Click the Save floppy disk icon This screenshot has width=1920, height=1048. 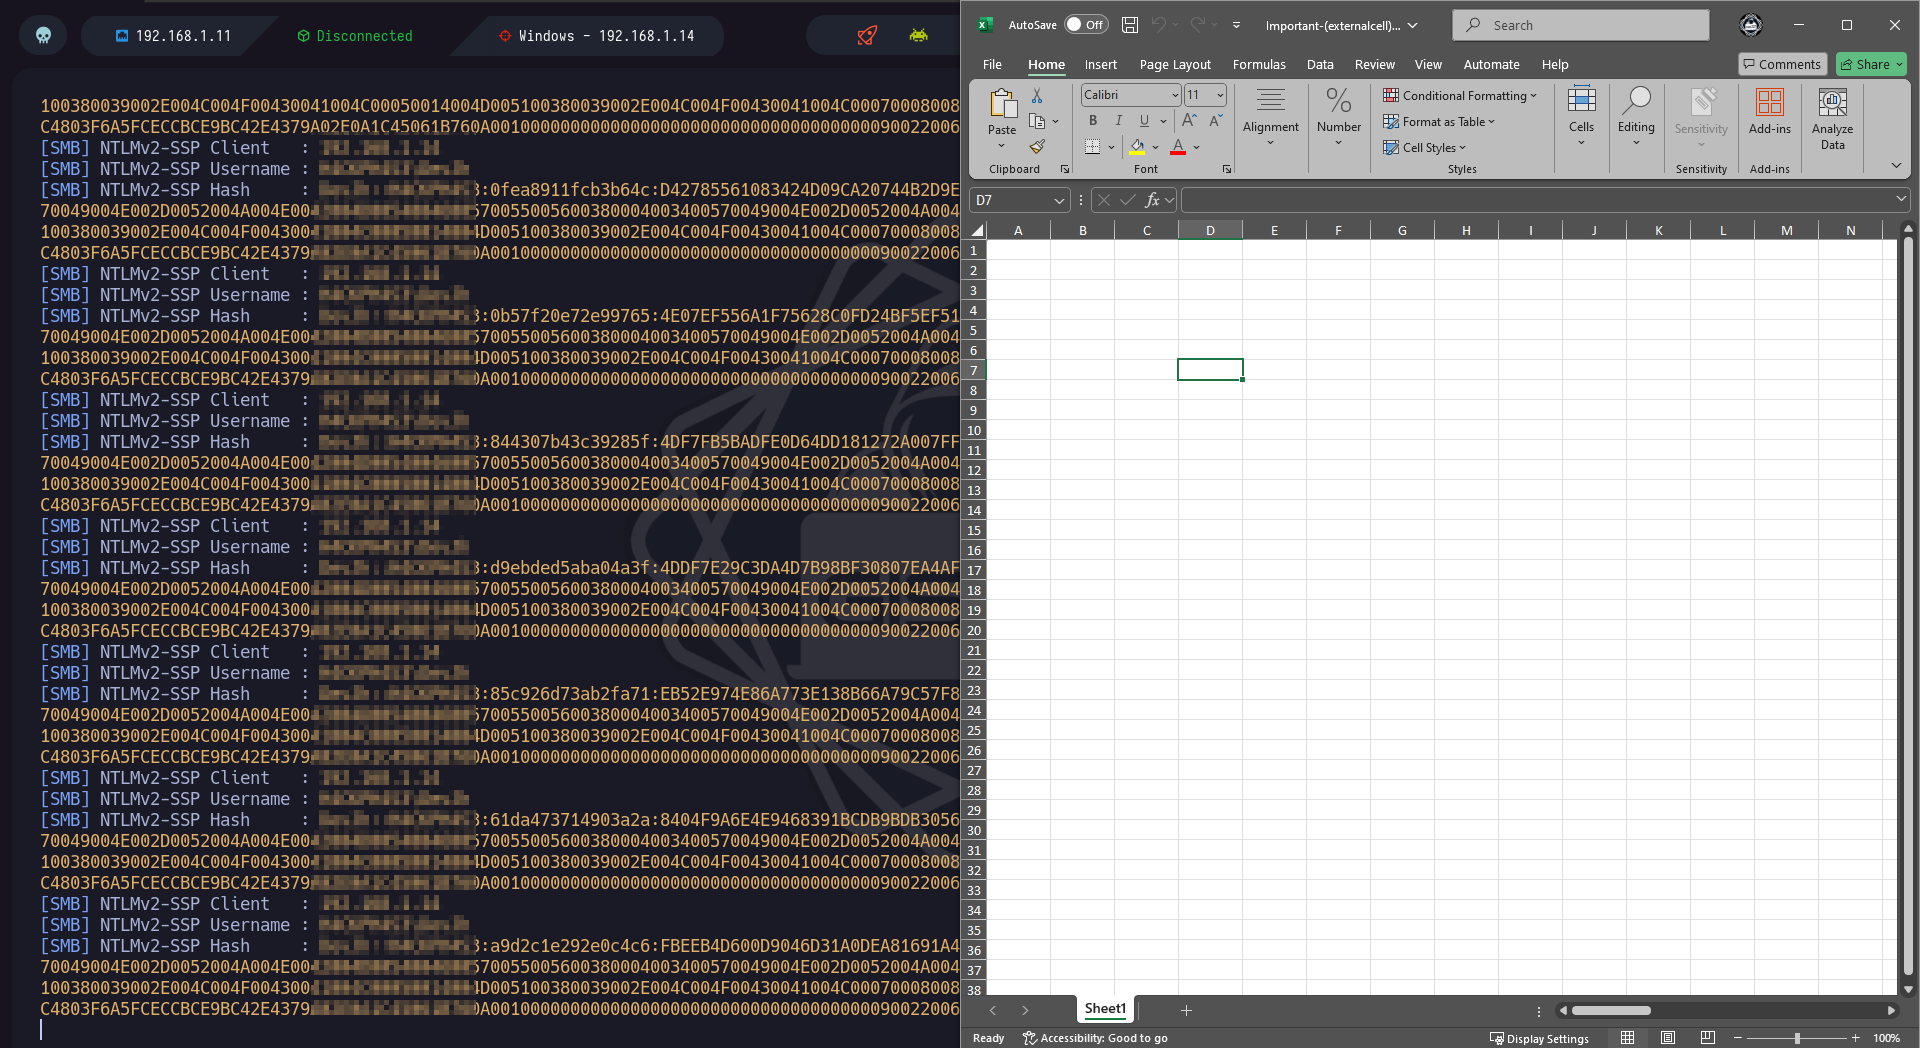click(1130, 25)
